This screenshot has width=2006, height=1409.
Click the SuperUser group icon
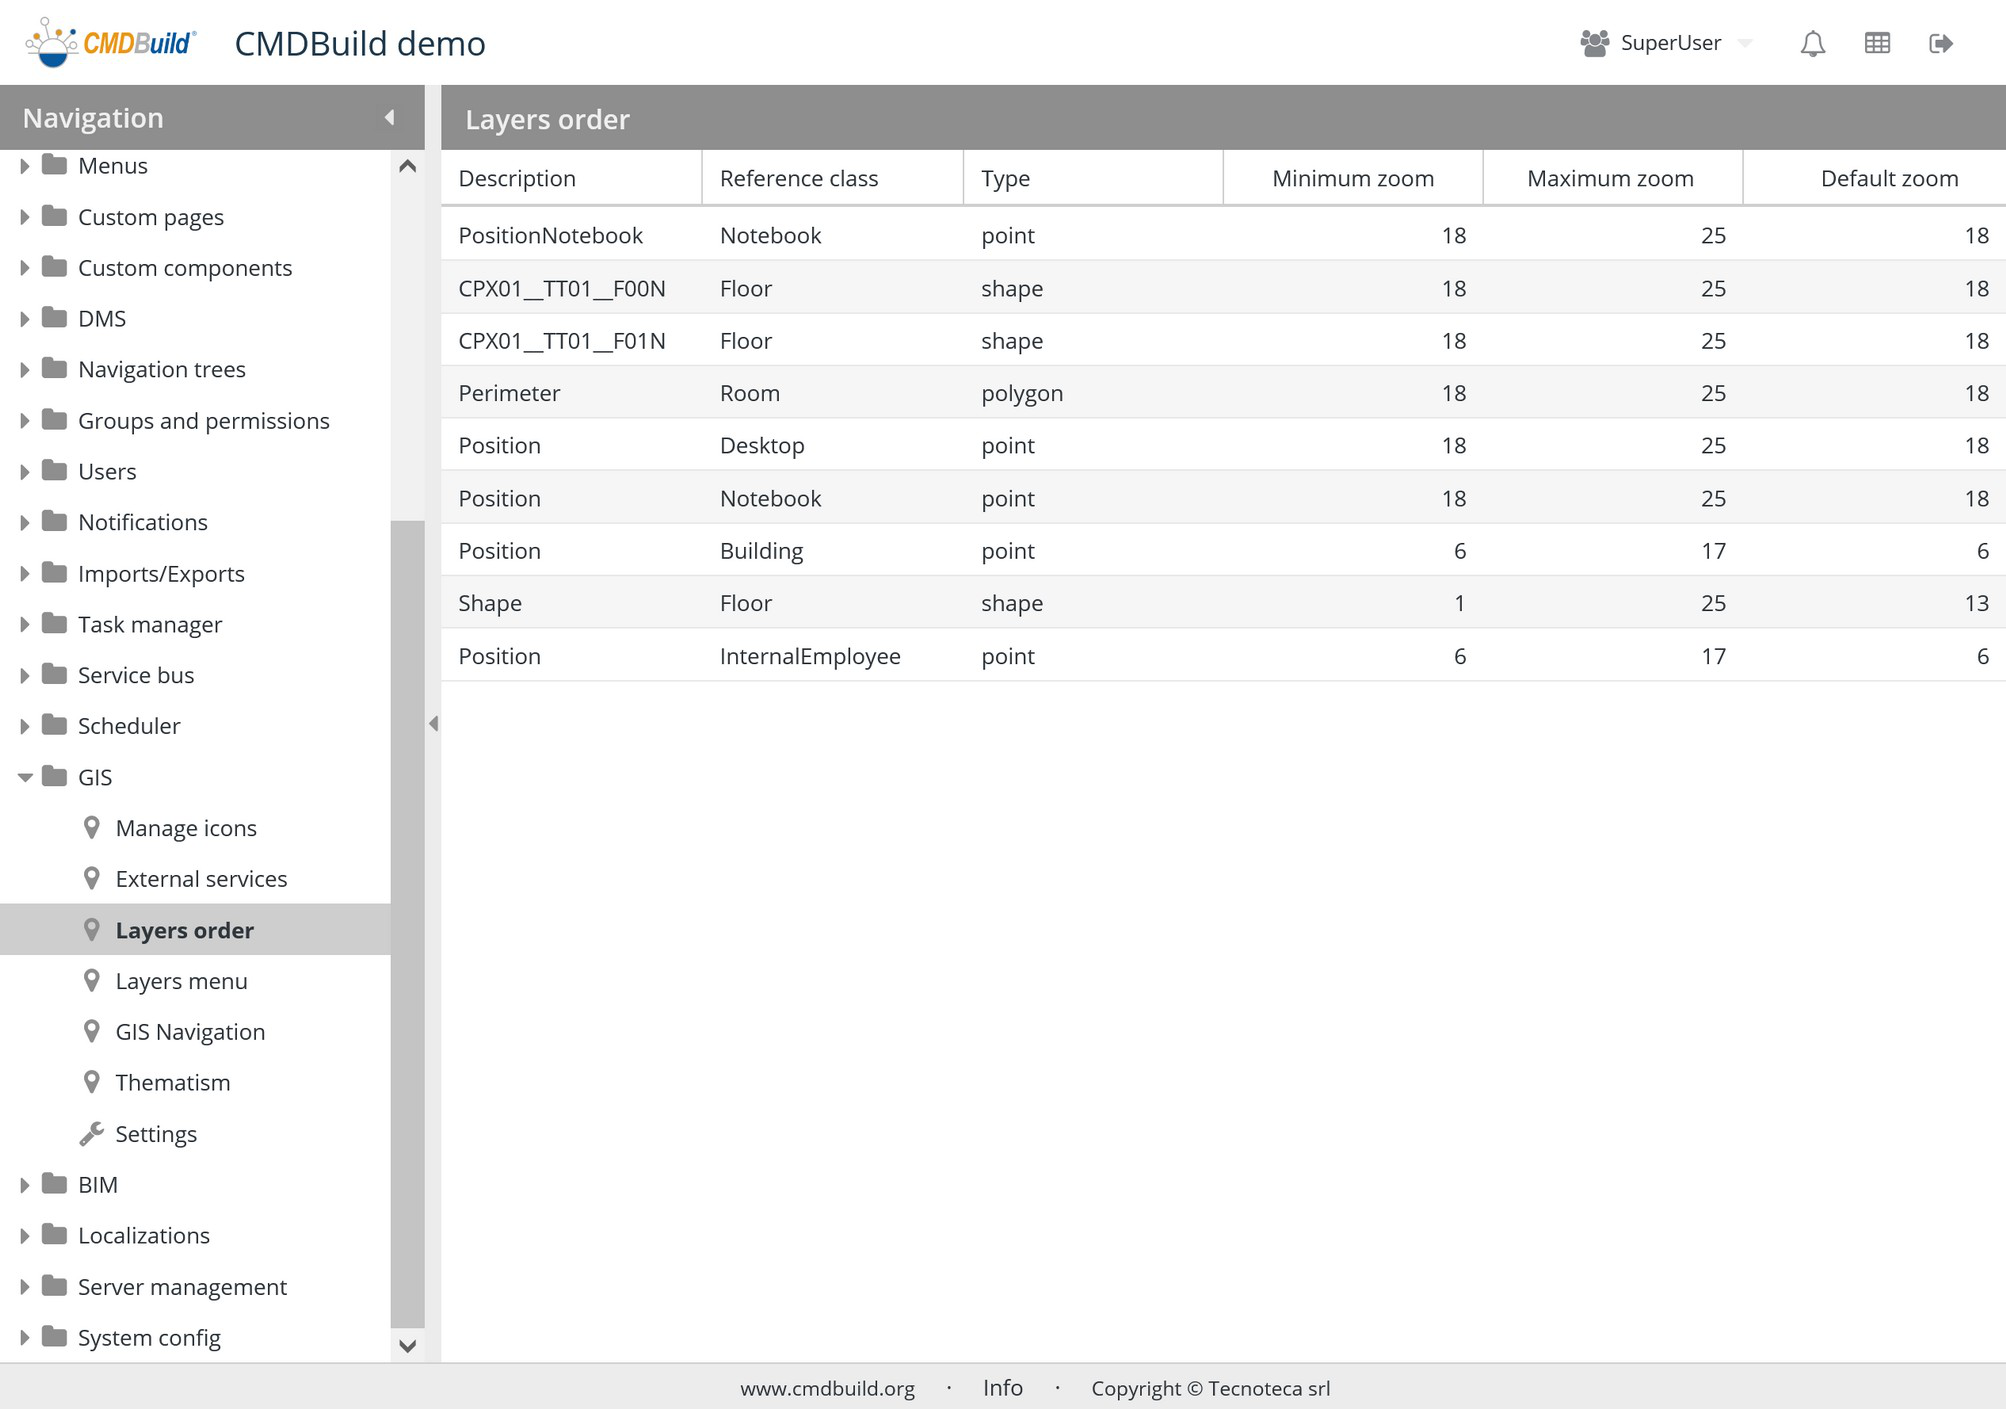[x=1594, y=43]
